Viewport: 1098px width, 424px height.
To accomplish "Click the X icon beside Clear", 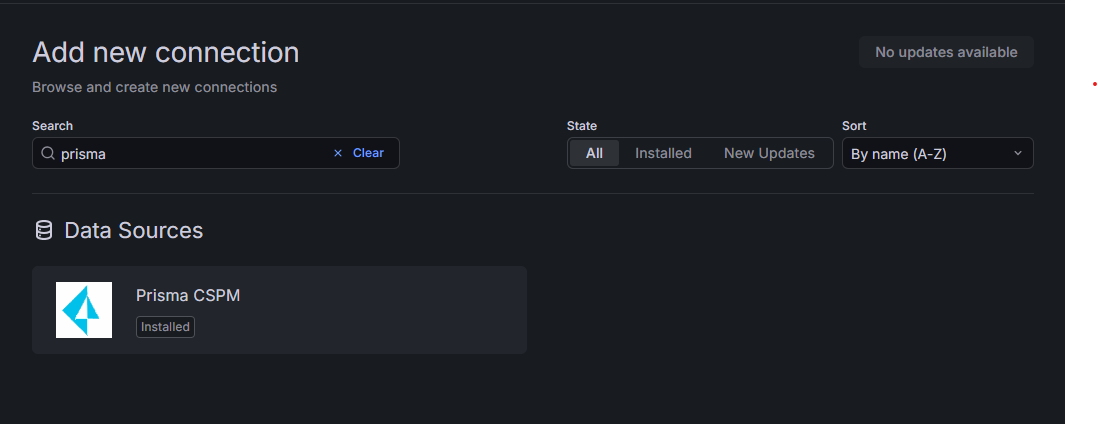I will pos(338,153).
